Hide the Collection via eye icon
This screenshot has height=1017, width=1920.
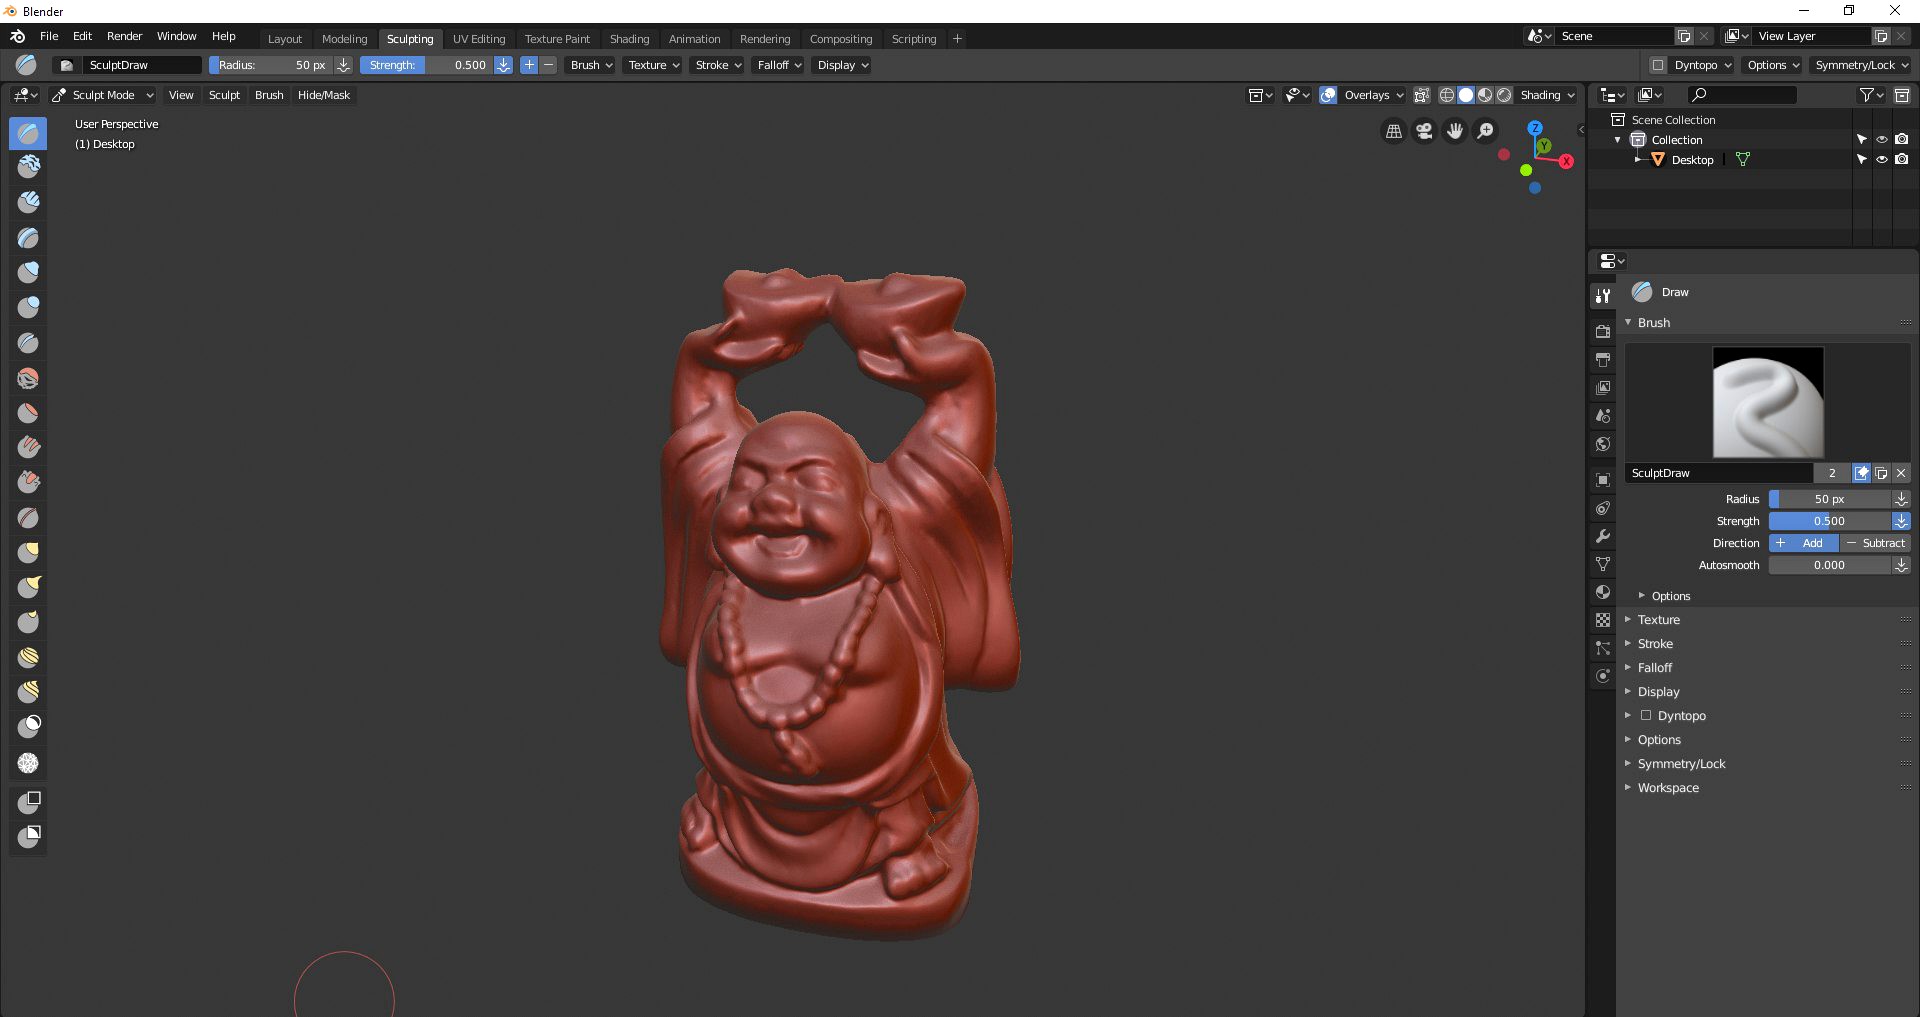[x=1881, y=139]
